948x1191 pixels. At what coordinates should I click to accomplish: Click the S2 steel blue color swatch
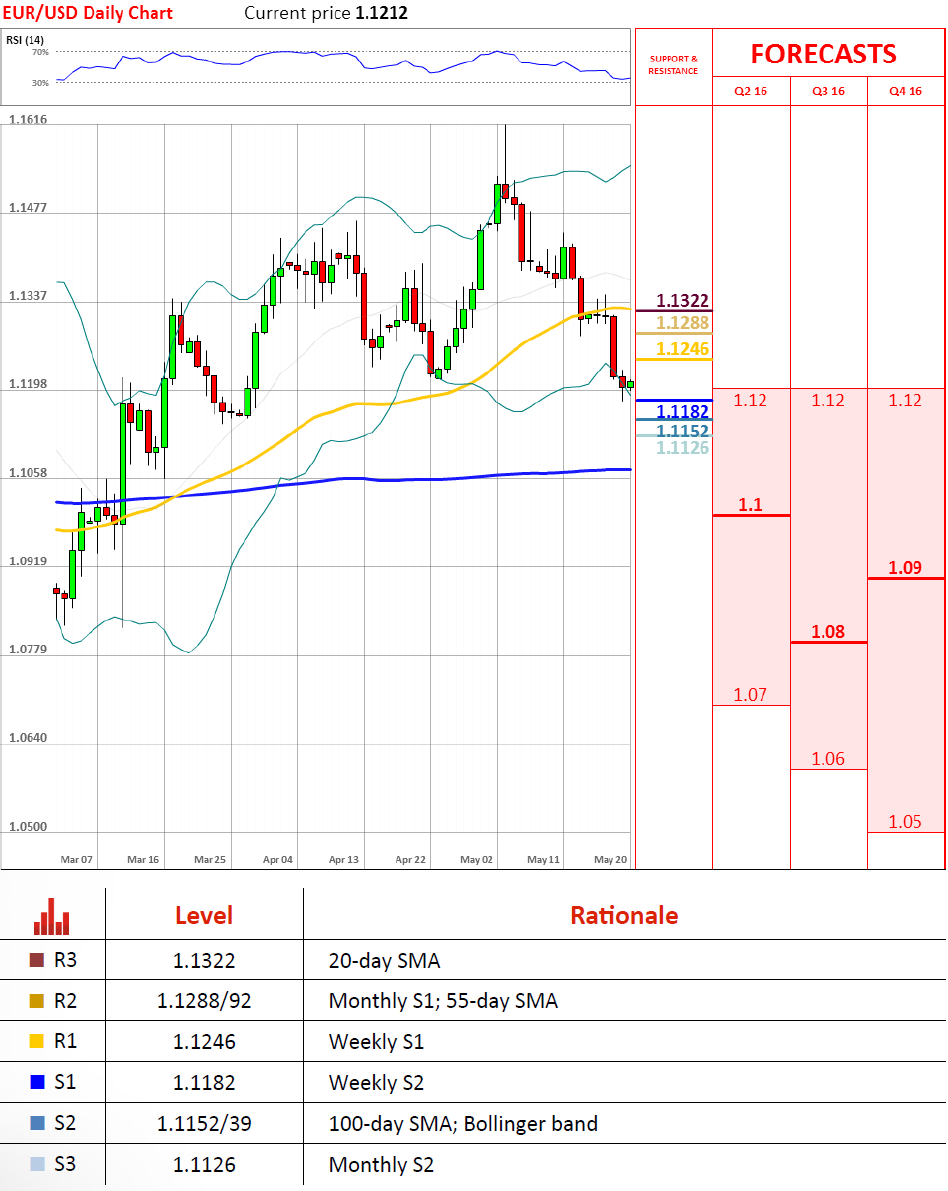(36, 1123)
